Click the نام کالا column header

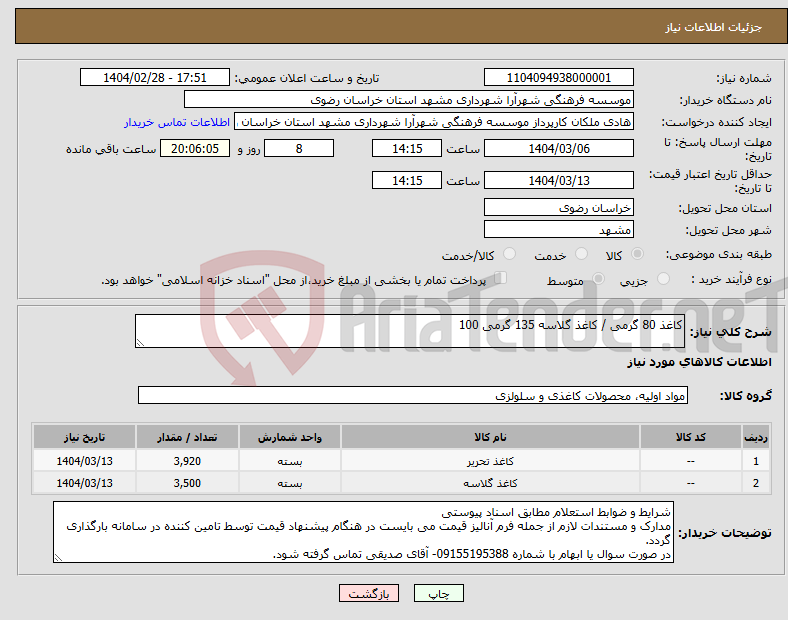click(x=490, y=437)
